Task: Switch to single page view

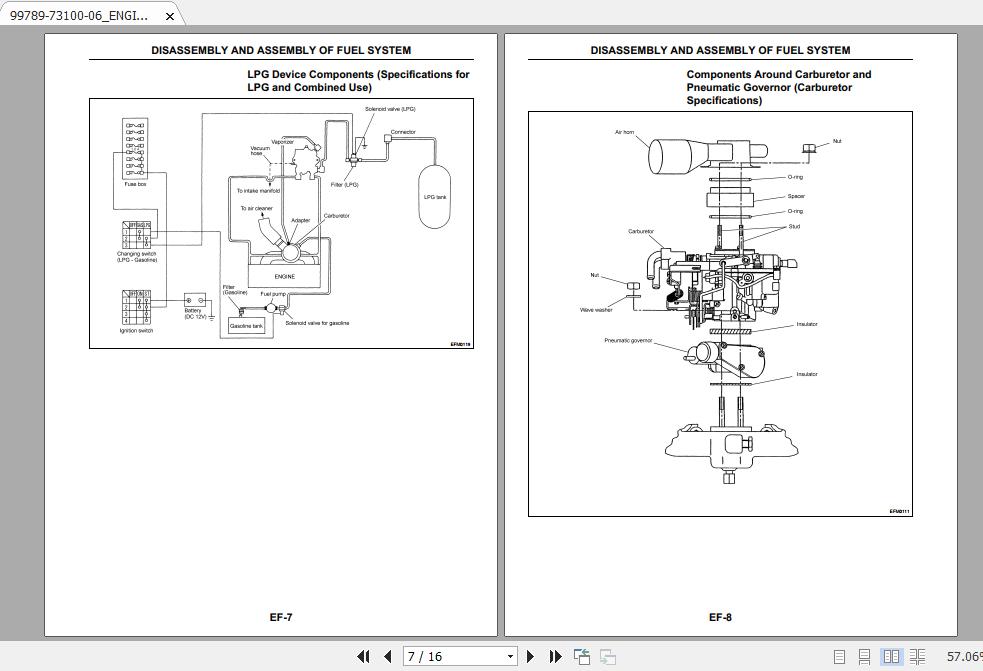Action: pos(838,656)
